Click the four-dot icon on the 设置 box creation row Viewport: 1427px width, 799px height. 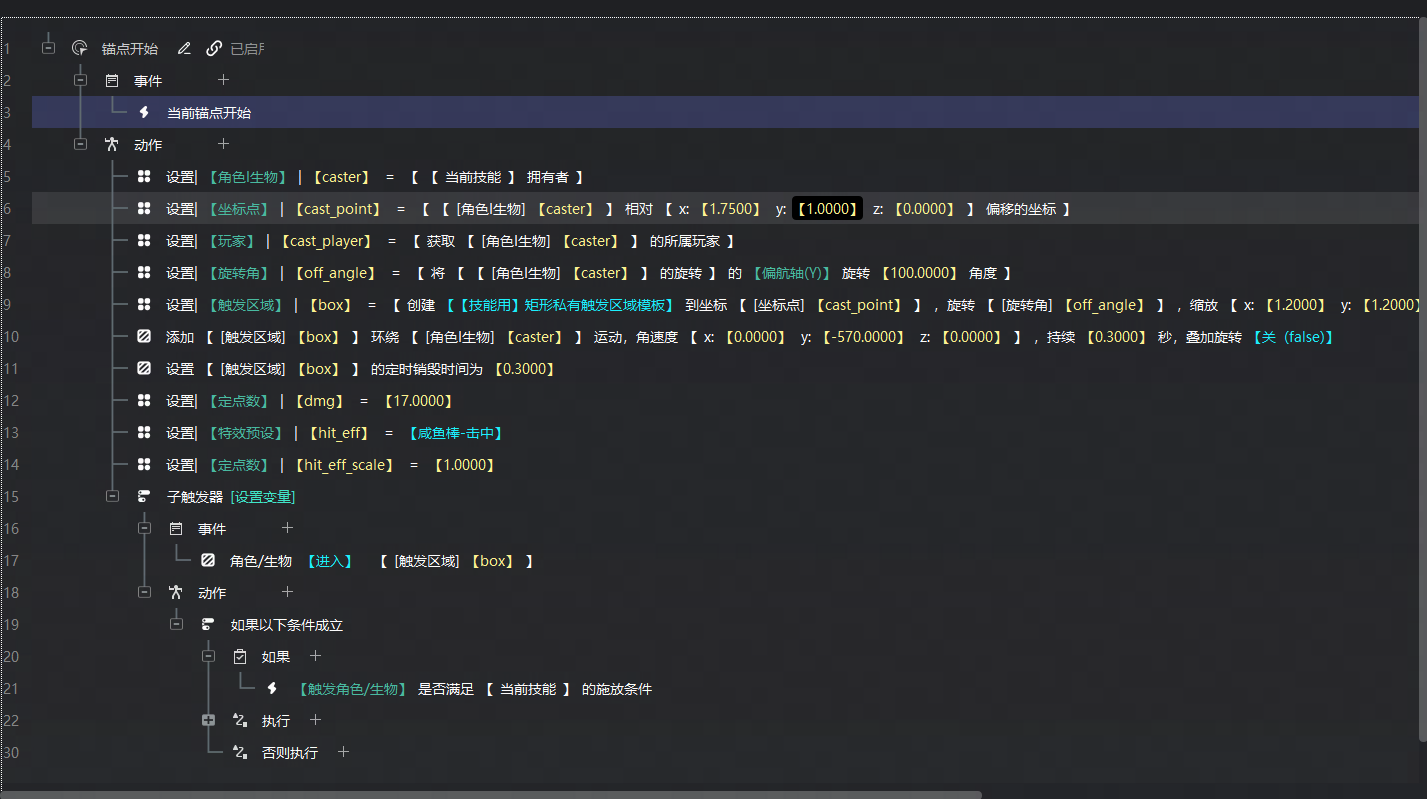144,304
